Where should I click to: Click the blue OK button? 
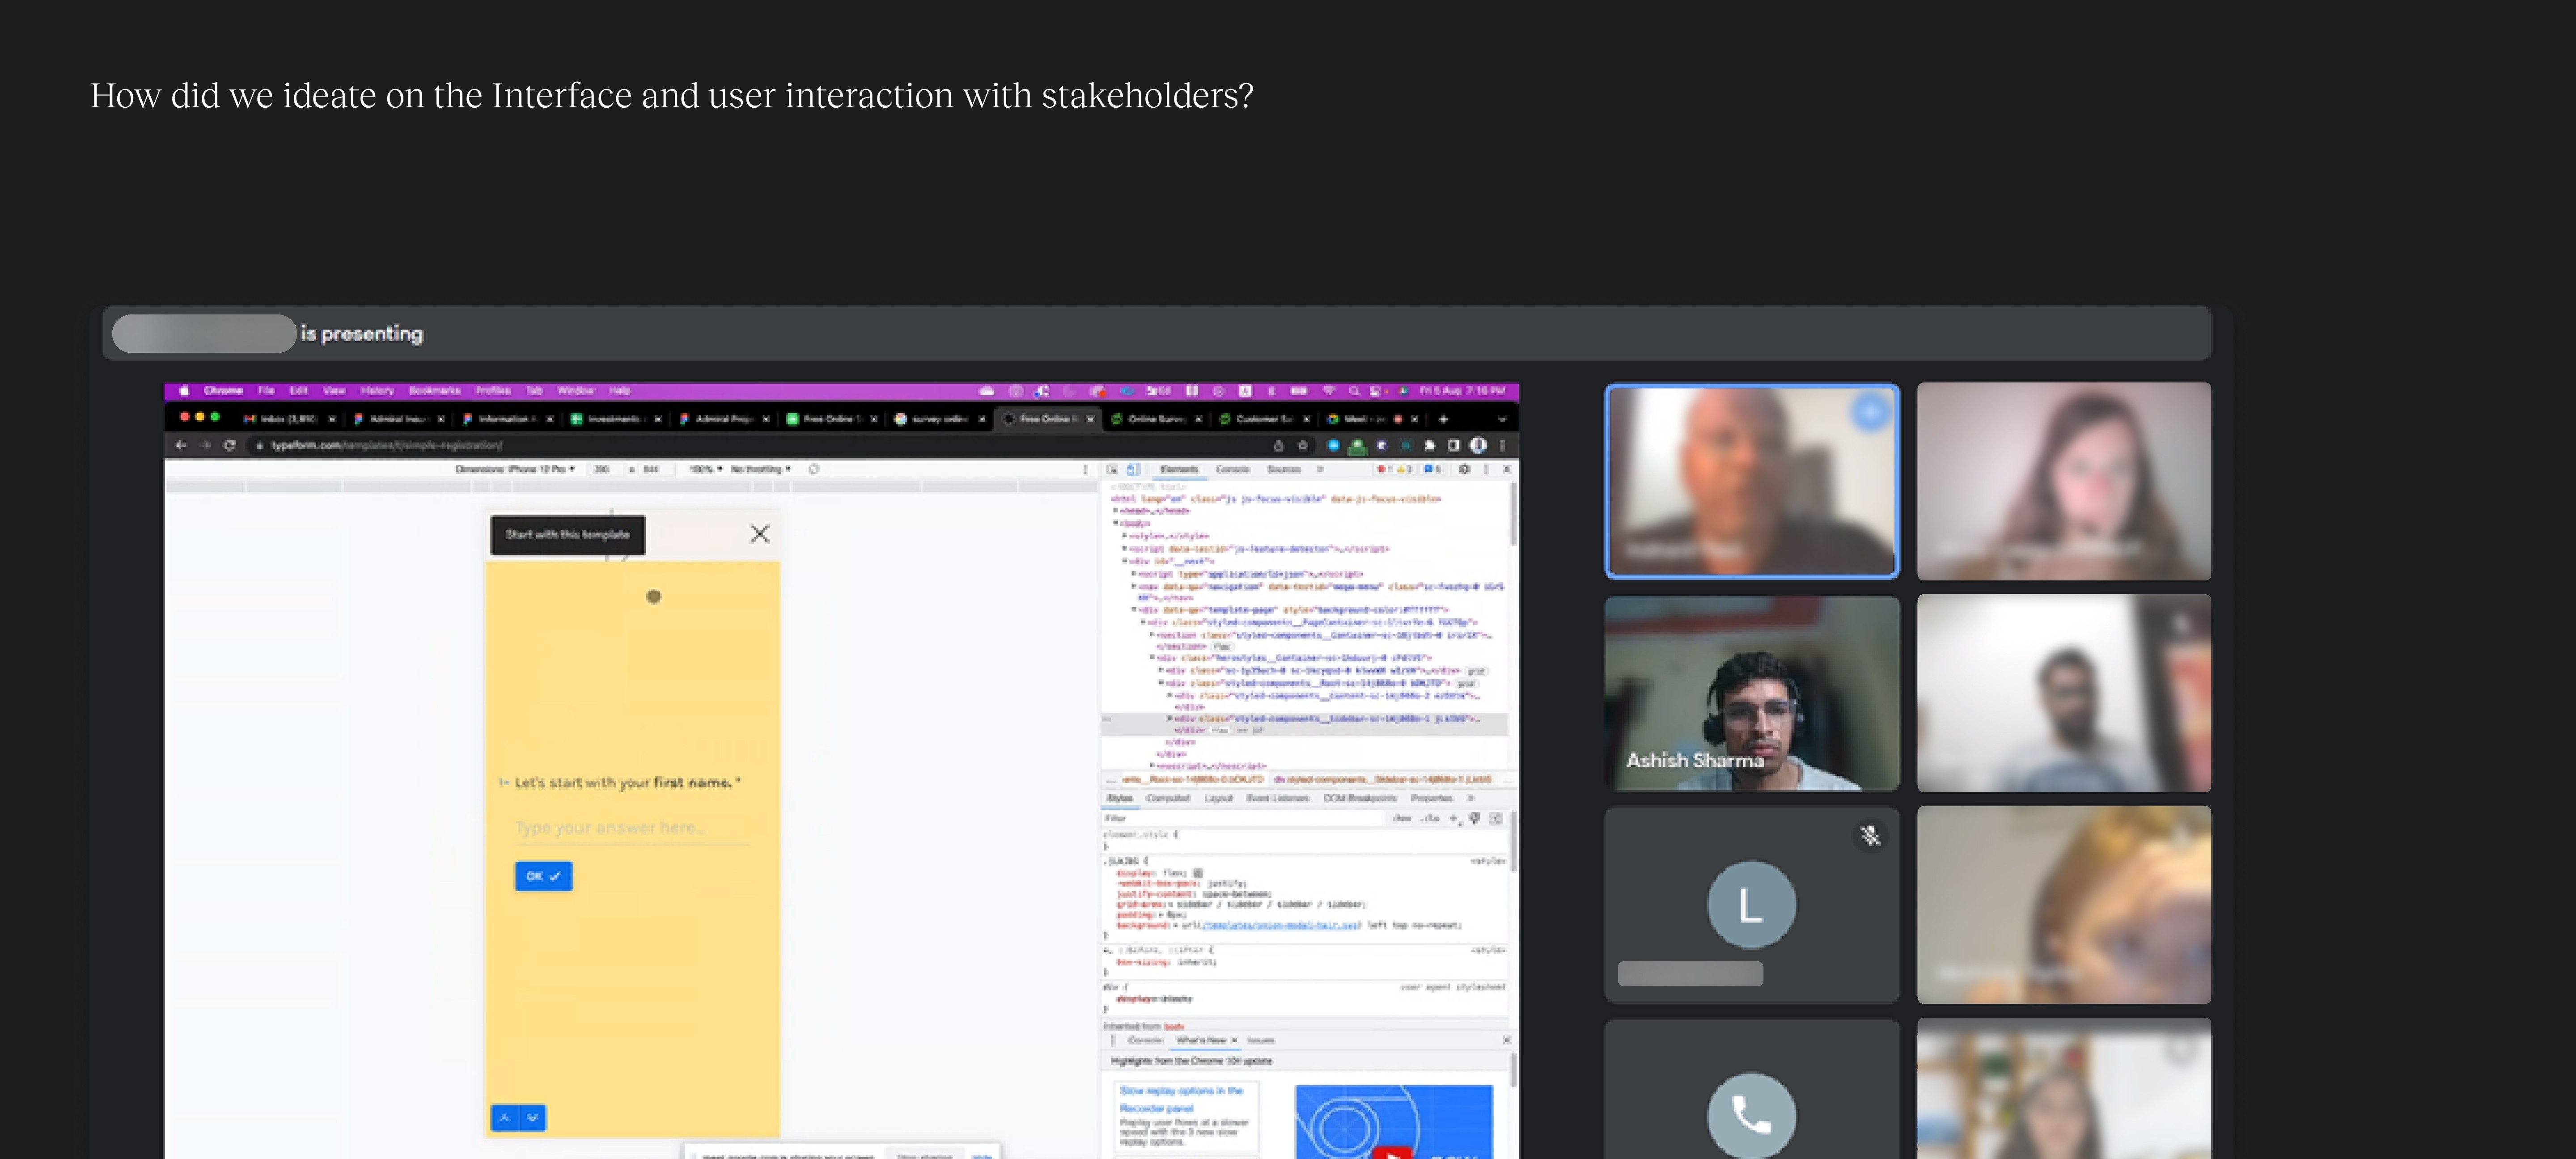click(543, 876)
